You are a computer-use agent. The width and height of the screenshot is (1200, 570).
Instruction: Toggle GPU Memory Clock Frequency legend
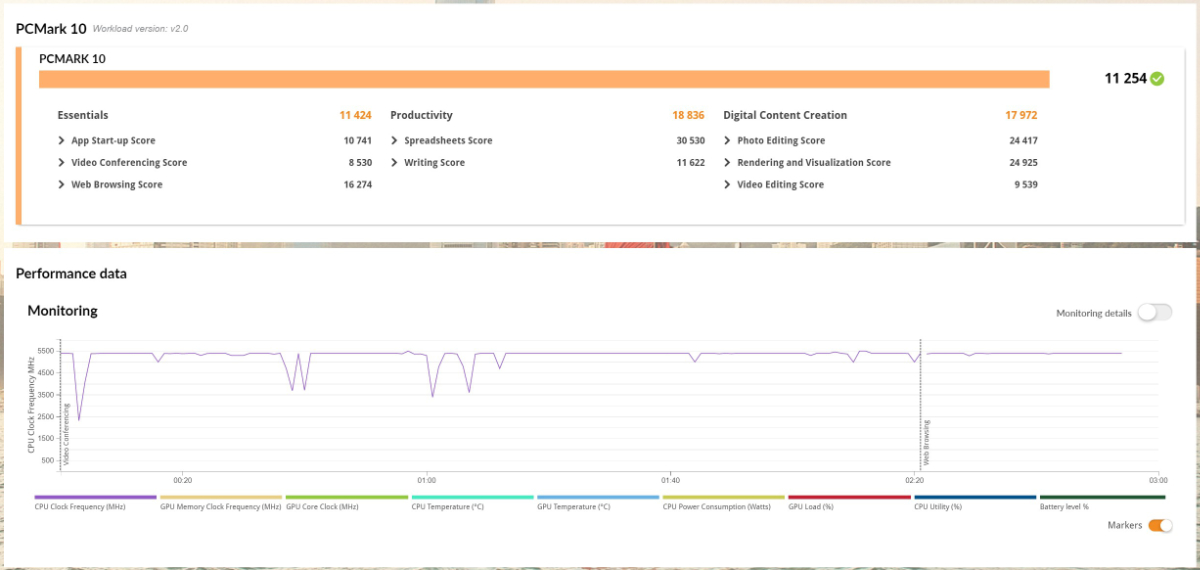coord(221,497)
